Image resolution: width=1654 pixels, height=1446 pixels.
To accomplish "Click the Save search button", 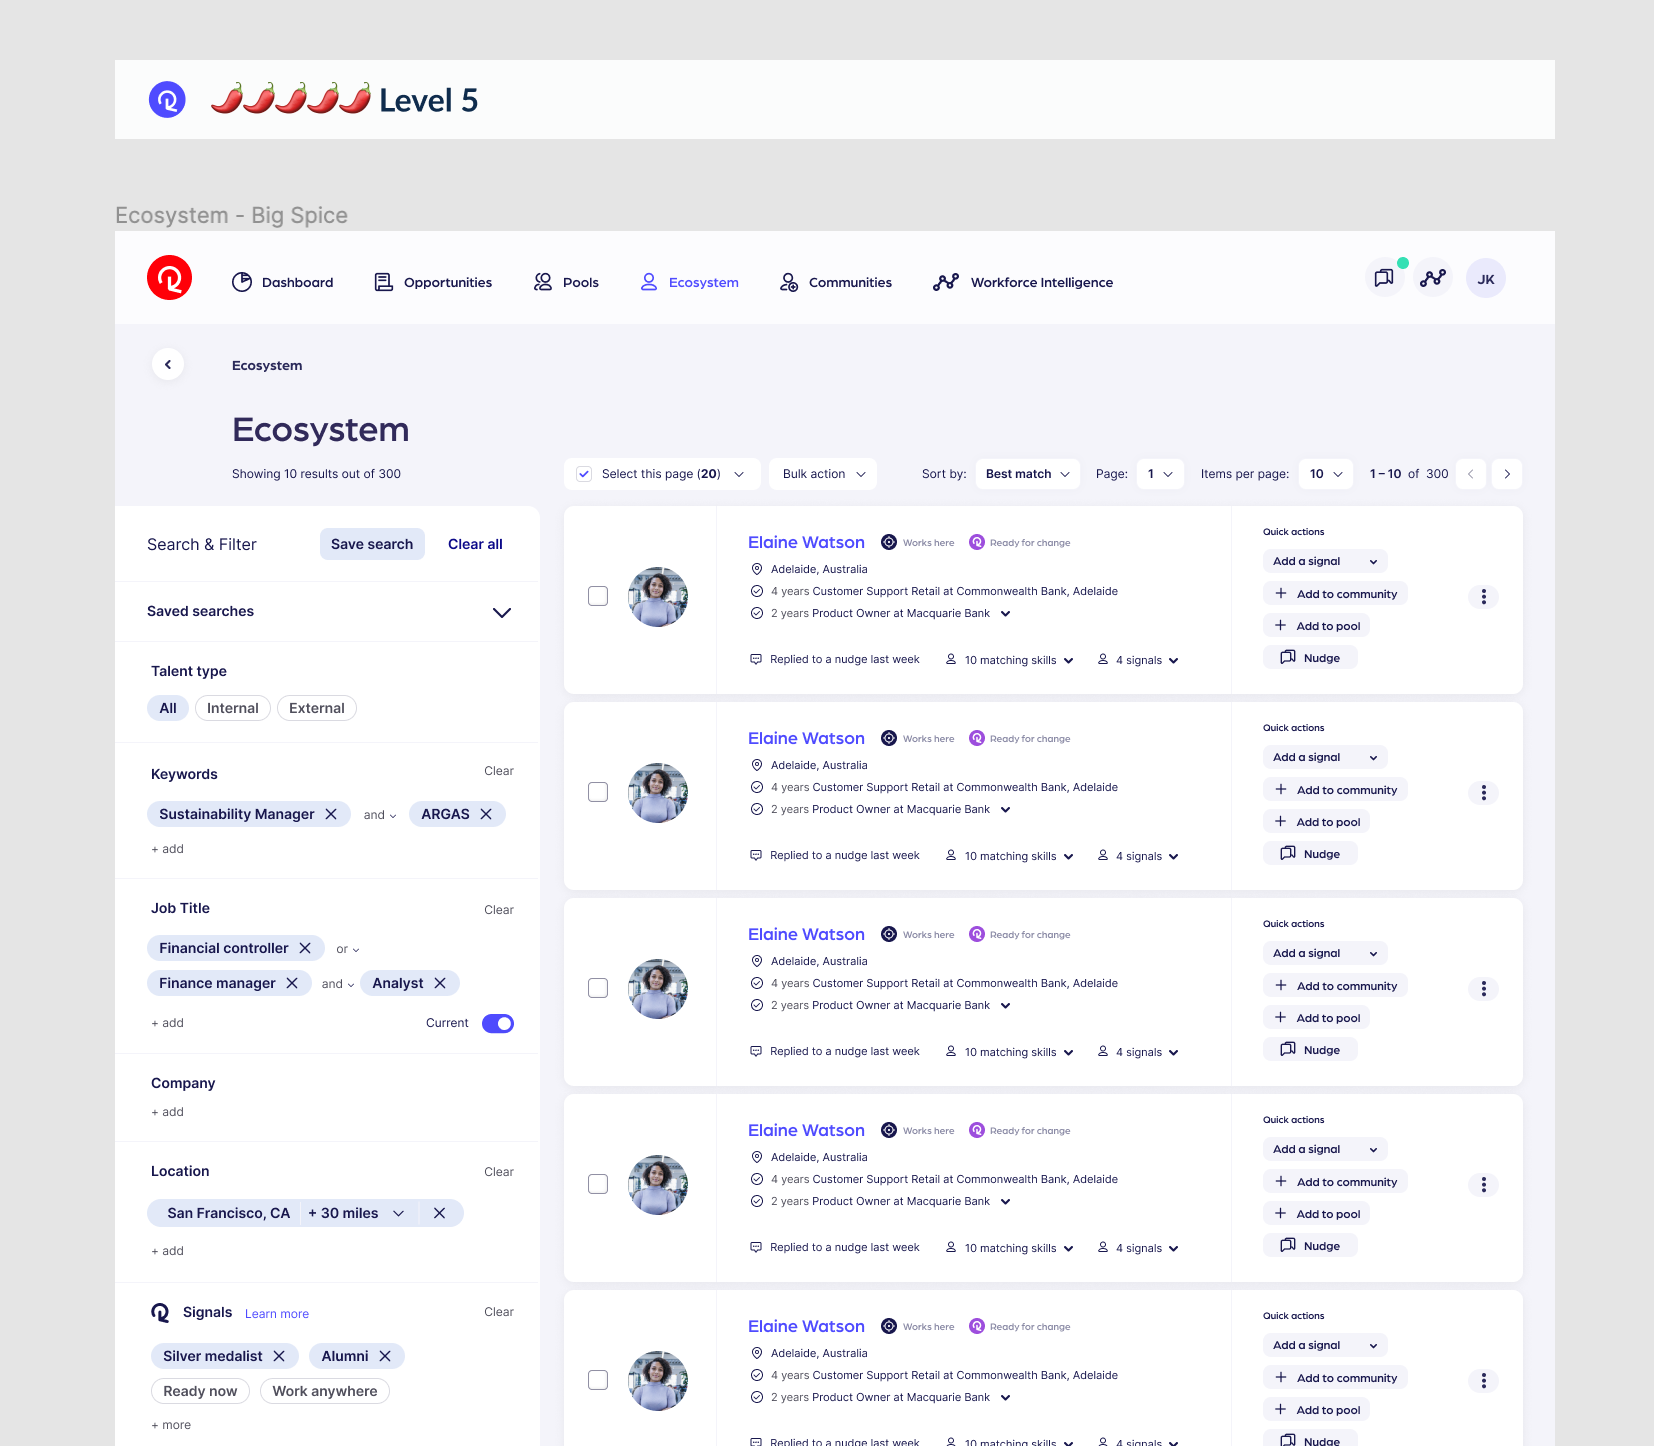I will click(372, 544).
